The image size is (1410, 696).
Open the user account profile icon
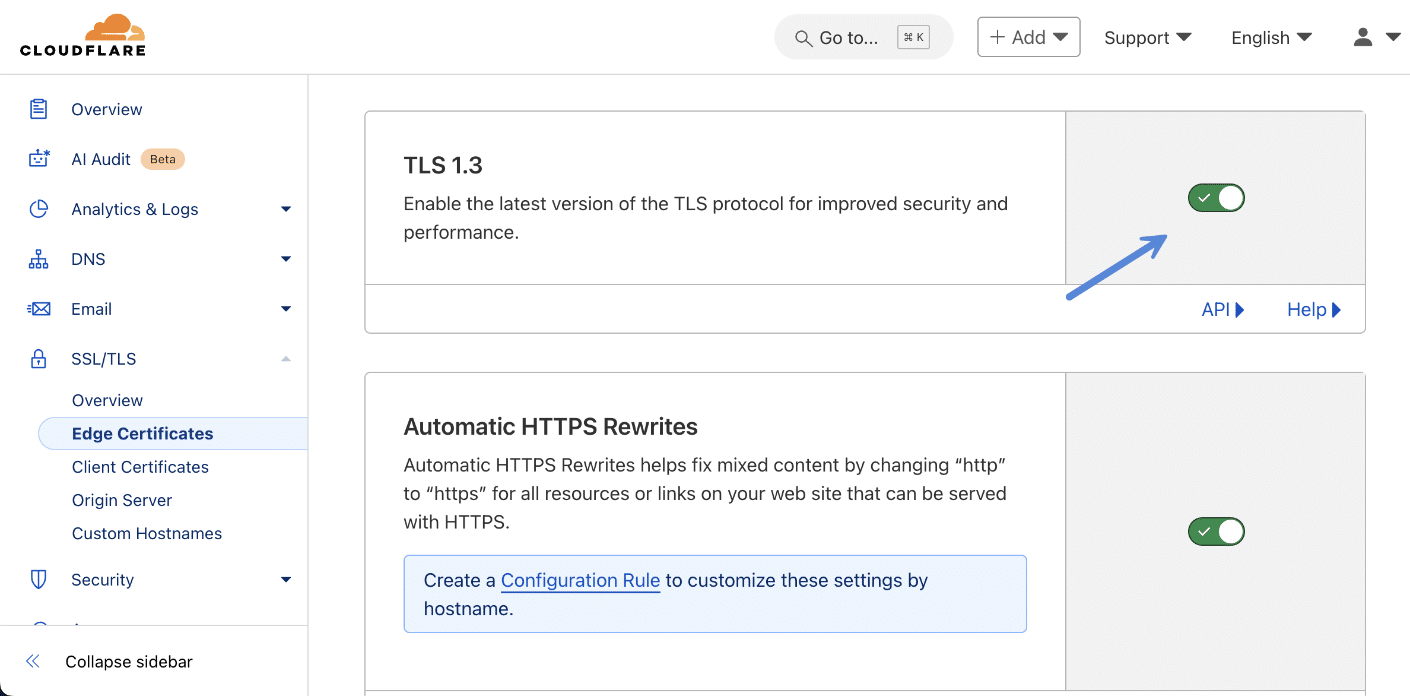click(x=1362, y=37)
